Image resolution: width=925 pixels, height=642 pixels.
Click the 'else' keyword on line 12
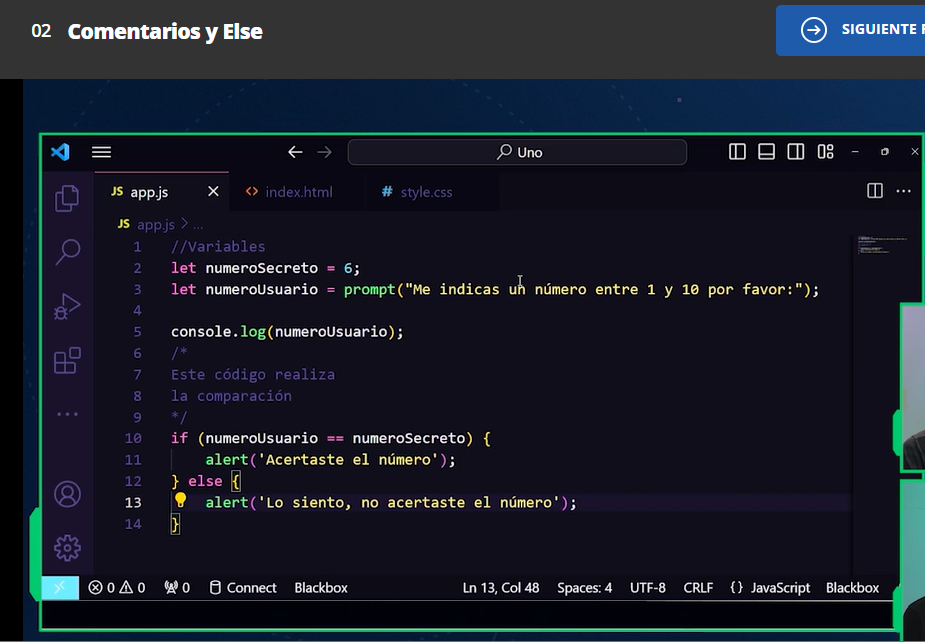205,482
